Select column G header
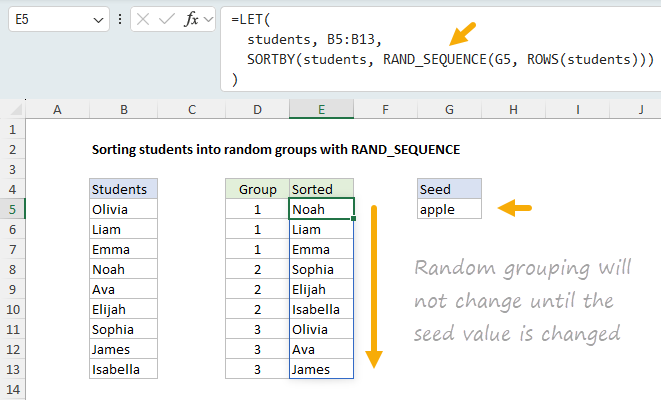 449,110
